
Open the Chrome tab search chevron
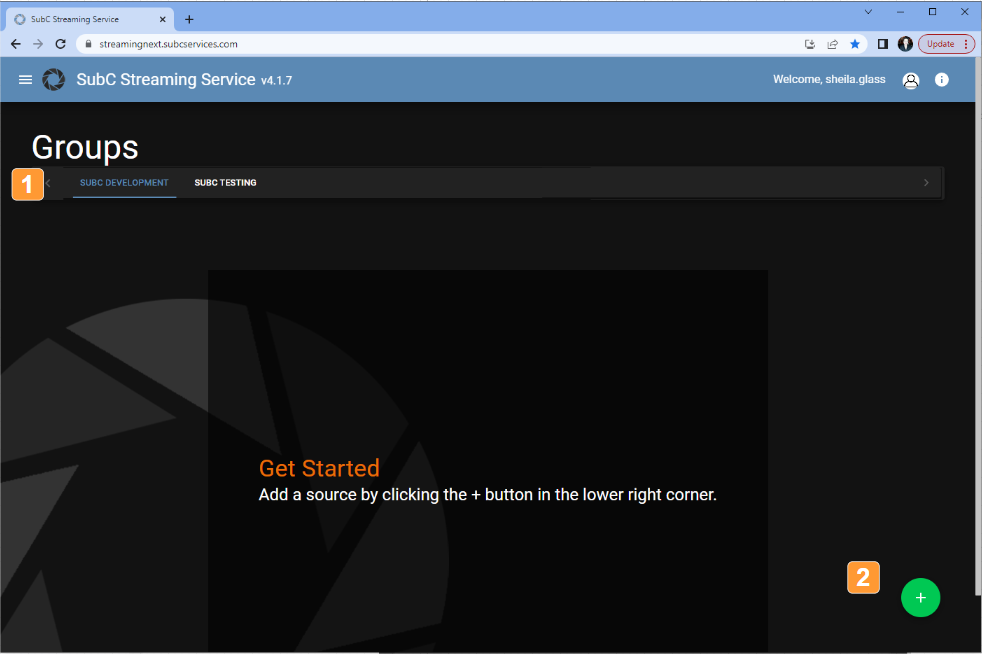(868, 11)
